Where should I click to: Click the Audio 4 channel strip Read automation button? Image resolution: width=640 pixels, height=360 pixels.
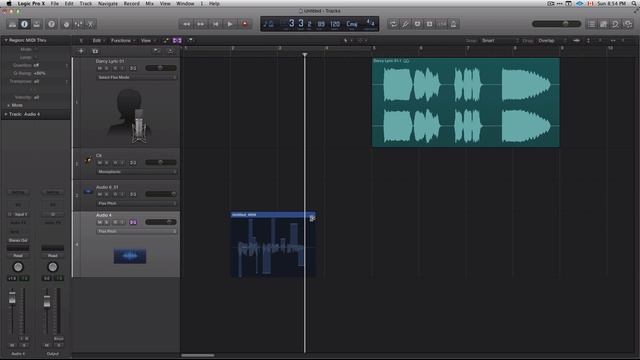point(18,256)
